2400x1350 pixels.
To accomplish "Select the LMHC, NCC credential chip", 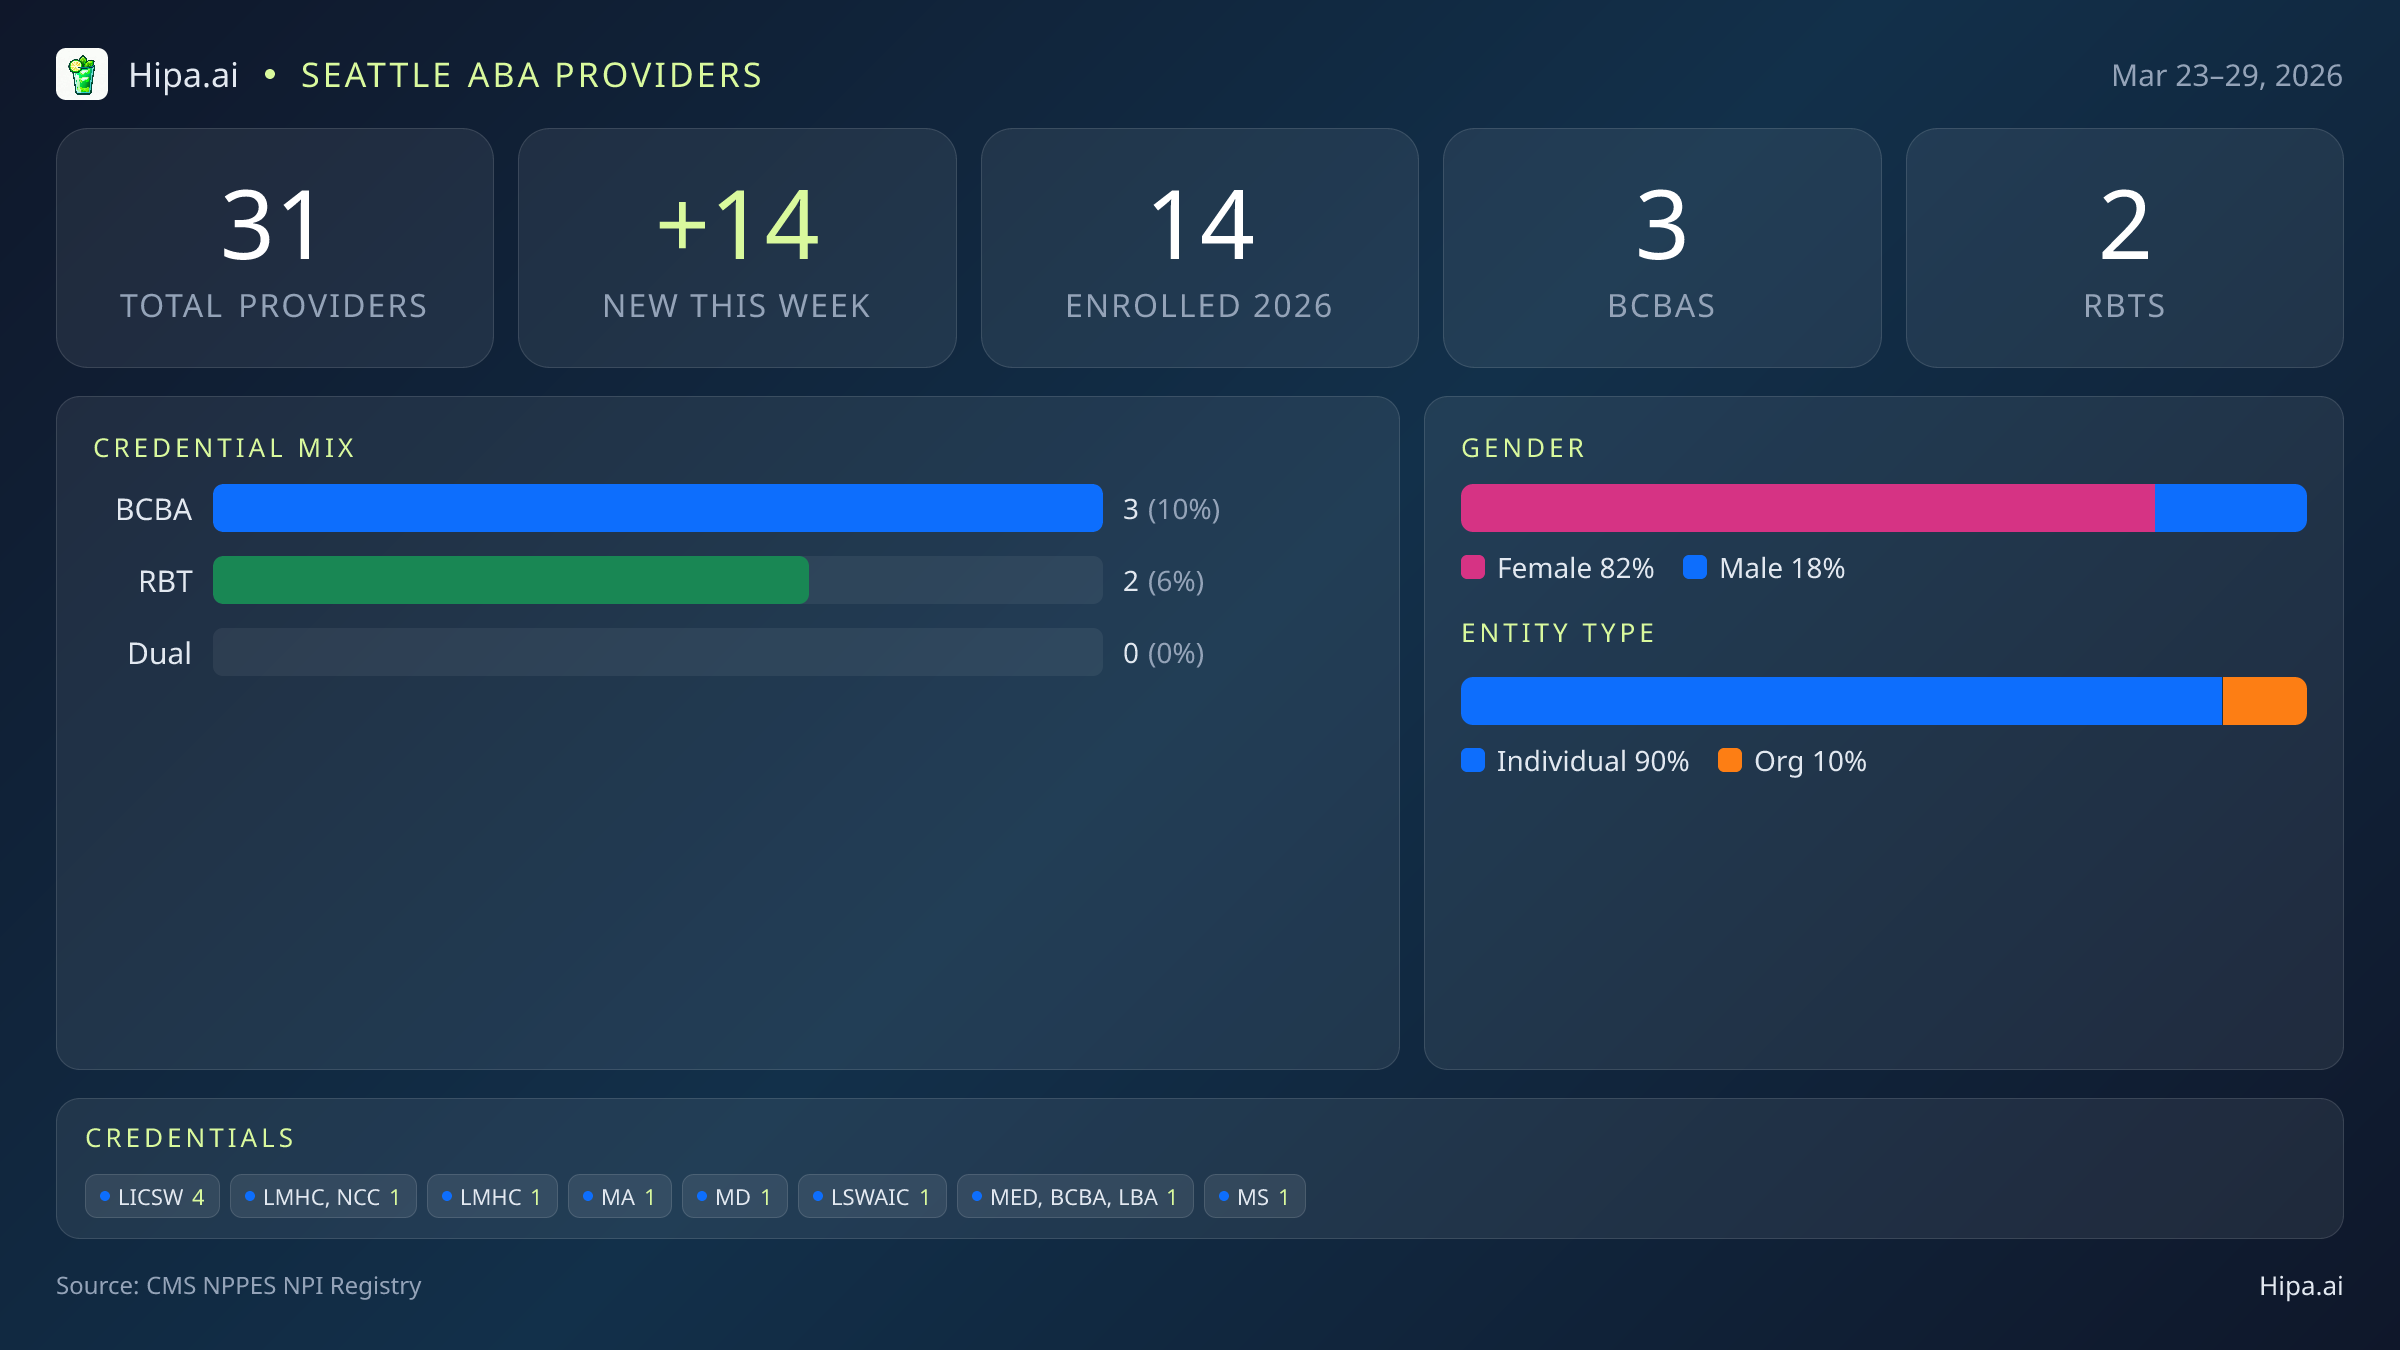I will [x=323, y=1197].
